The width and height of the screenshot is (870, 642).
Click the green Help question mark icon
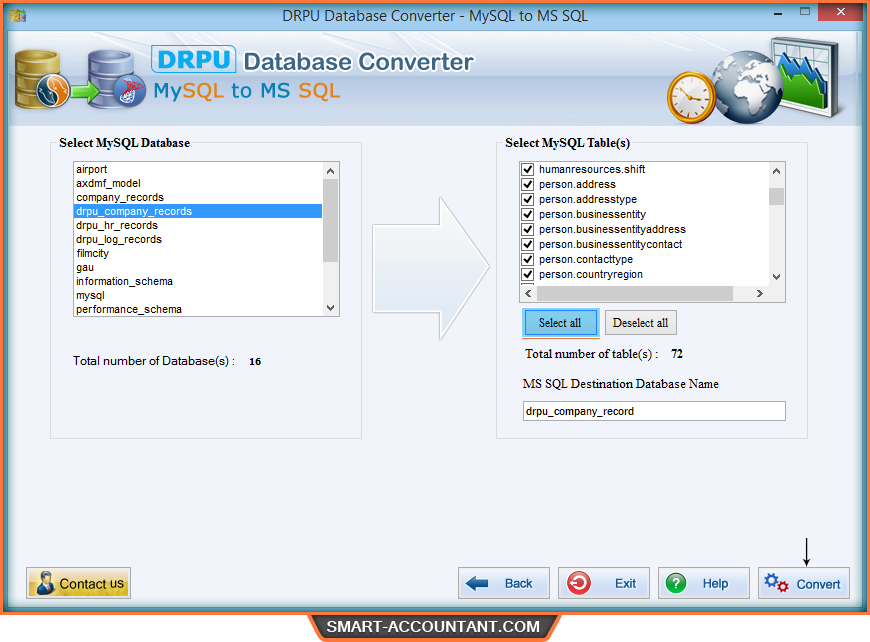(676, 583)
